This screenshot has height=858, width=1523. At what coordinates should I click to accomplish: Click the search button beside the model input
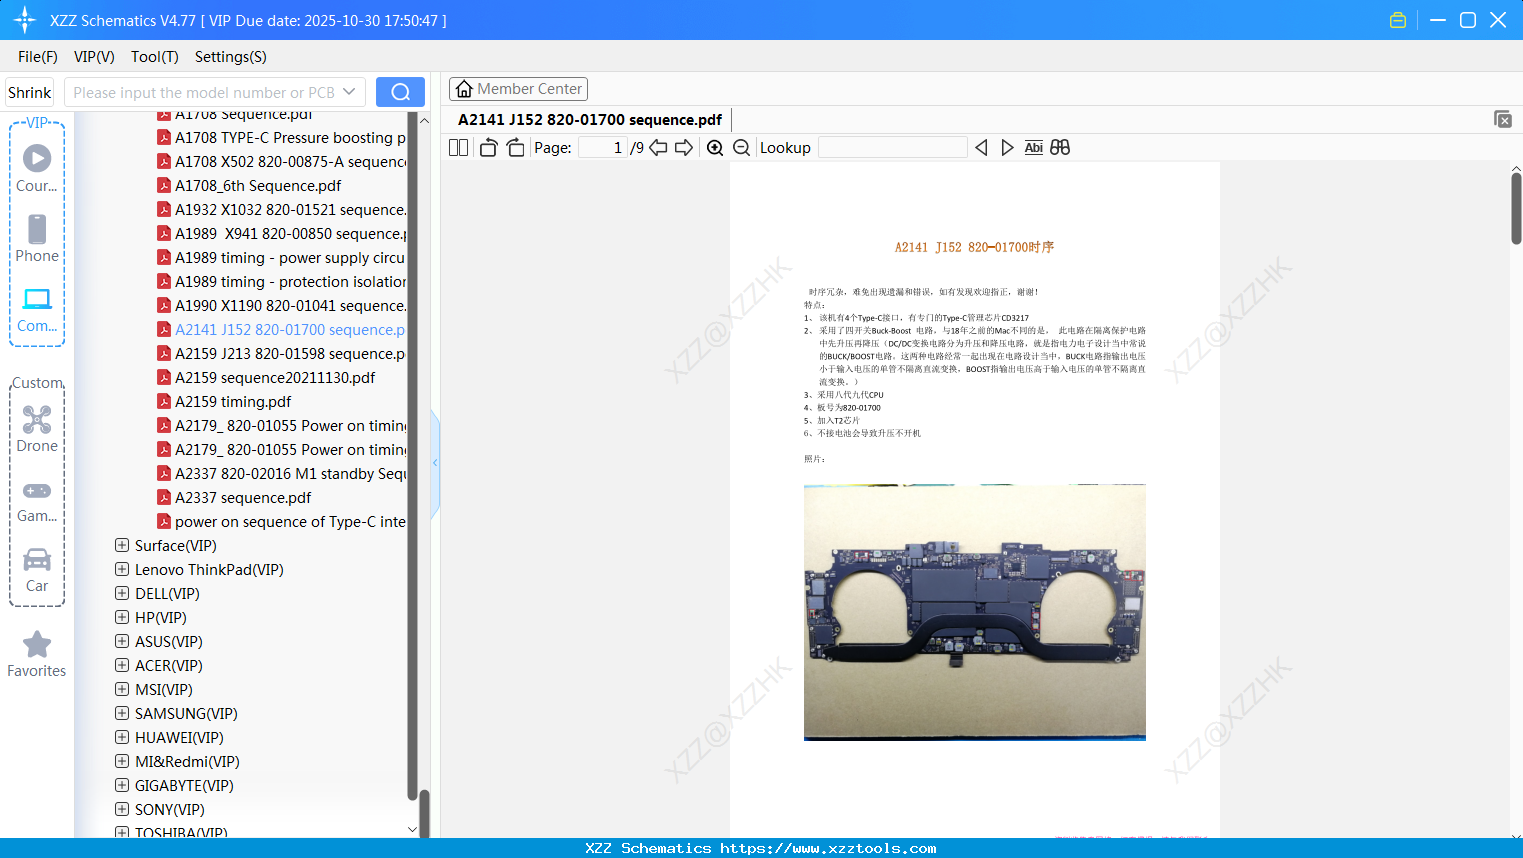[x=400, y=92]
